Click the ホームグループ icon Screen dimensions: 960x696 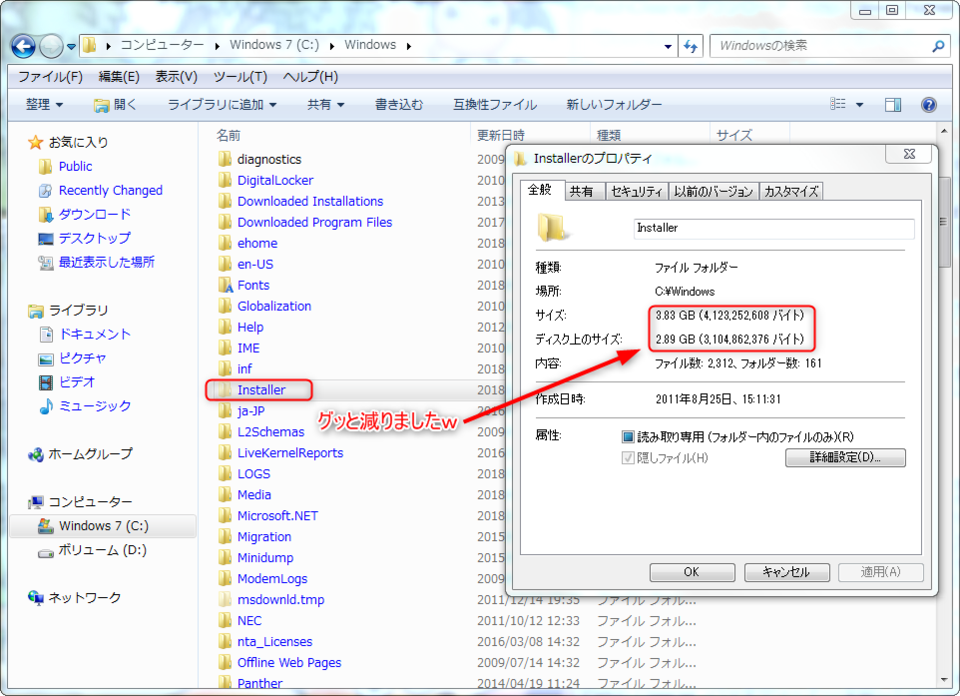pos(36,454)
